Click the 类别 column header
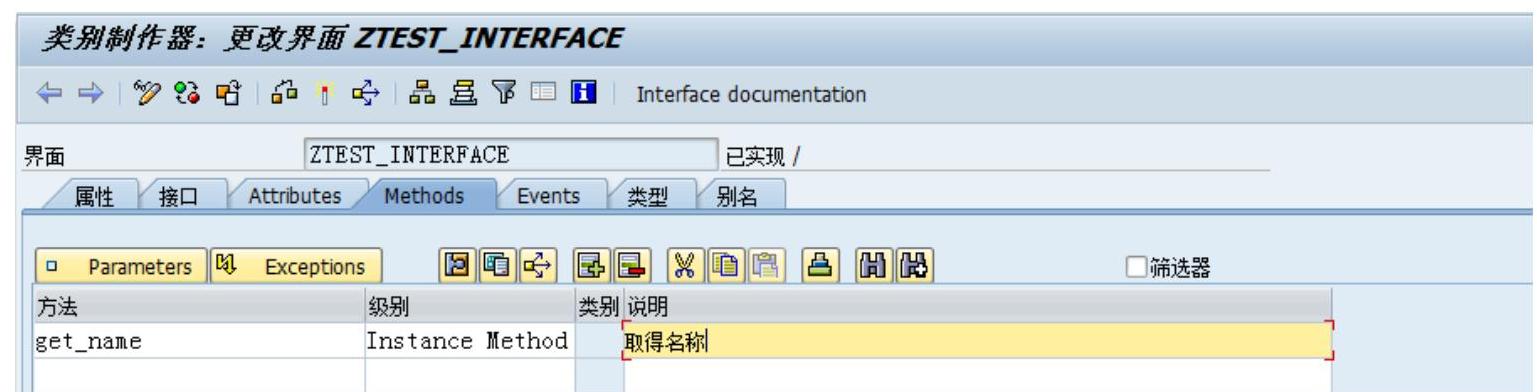 point(600,305)
